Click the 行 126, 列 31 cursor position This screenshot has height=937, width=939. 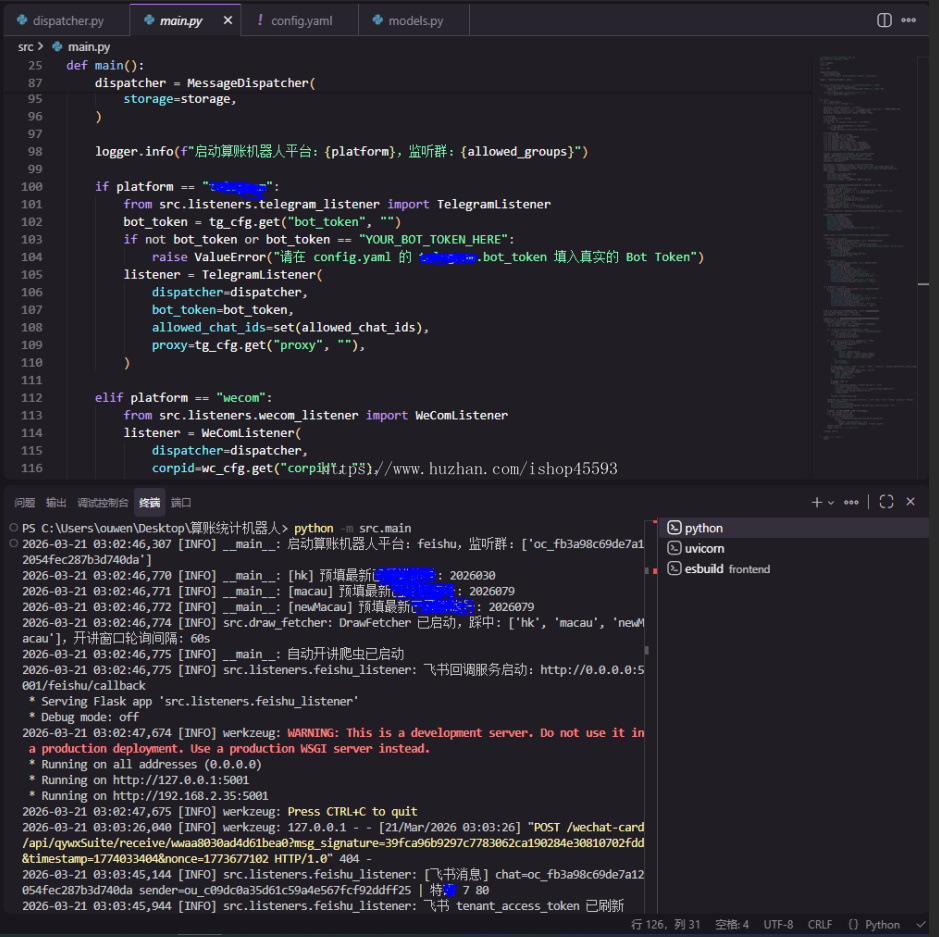pos(665,925)
